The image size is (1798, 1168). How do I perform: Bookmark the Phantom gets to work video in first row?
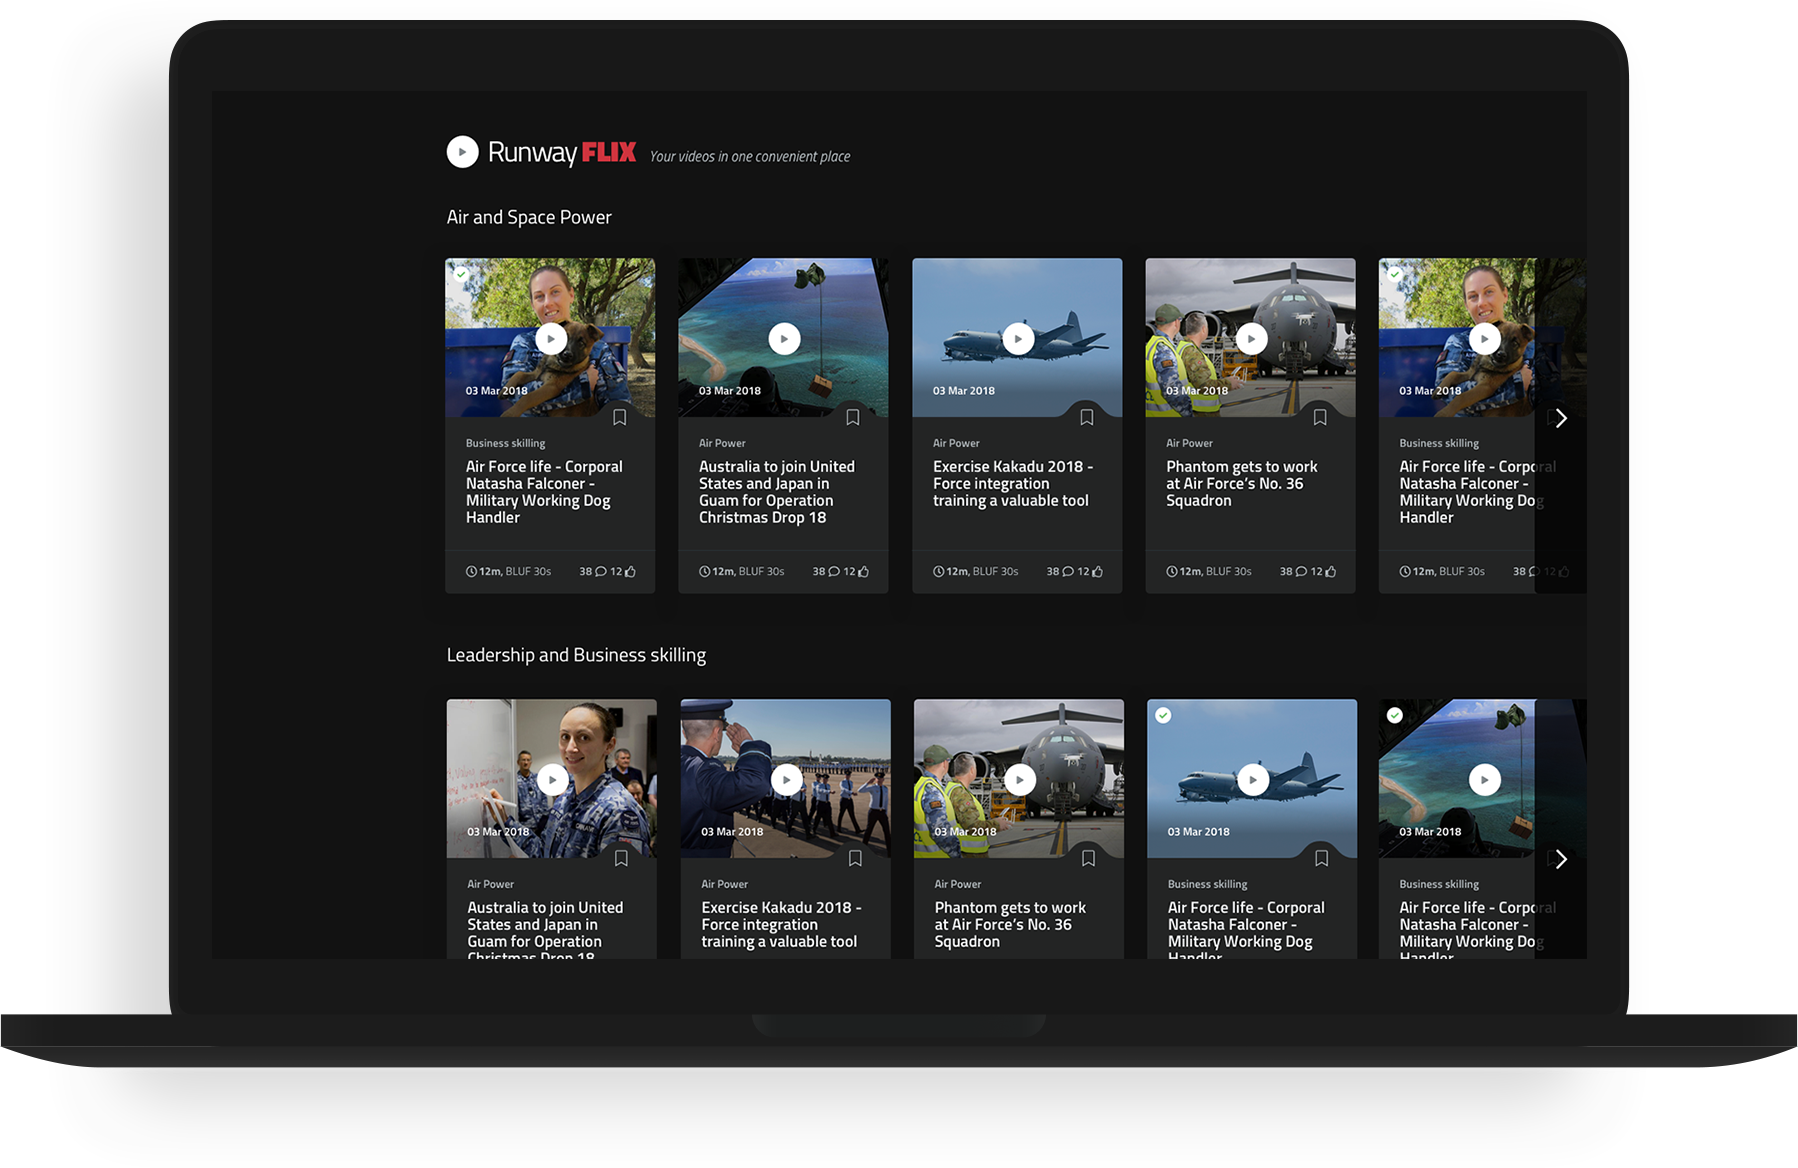click(1320, 418)
